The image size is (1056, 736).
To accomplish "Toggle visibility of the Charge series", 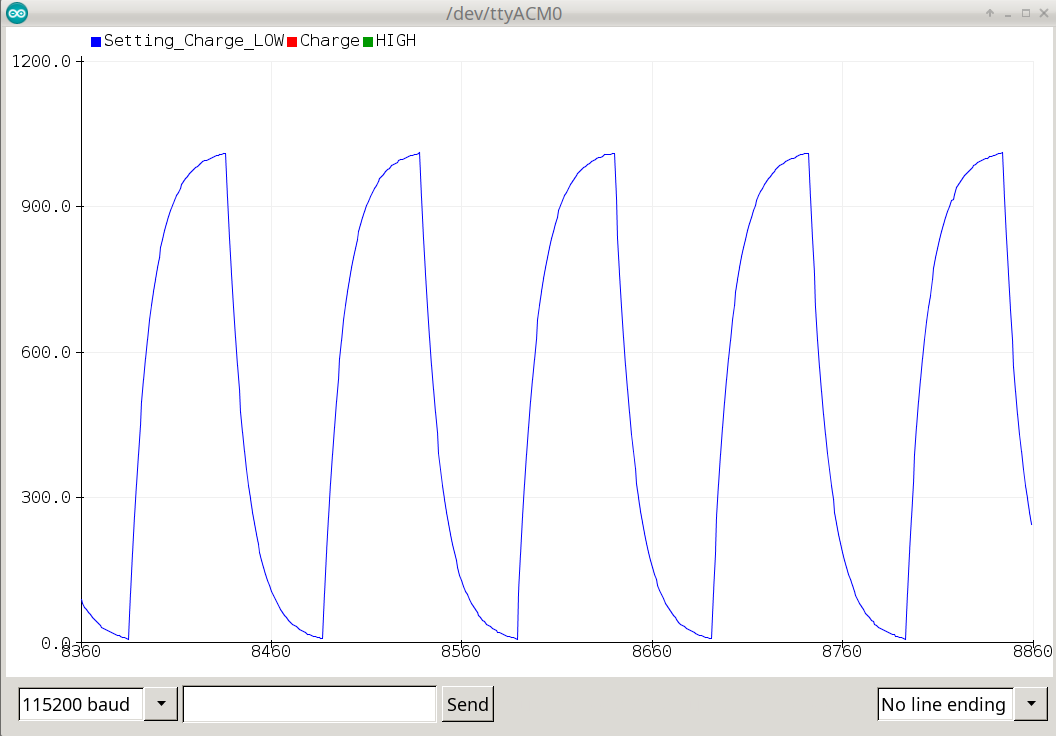I will [x=291, y=41].
